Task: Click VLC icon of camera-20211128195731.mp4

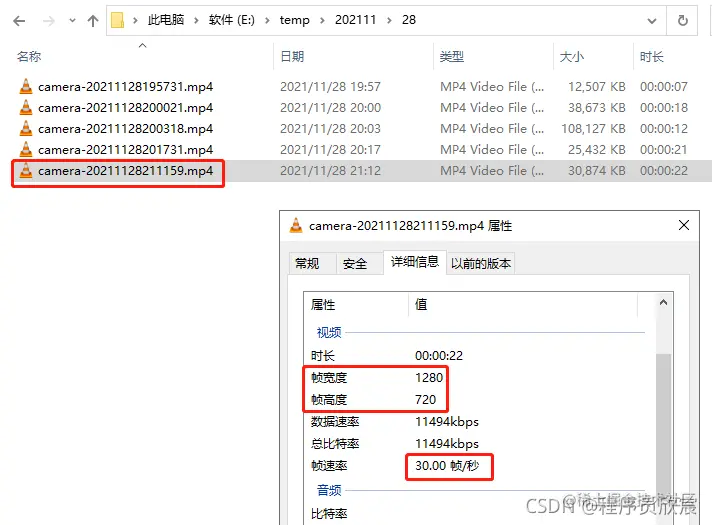Action: point(26,86)
